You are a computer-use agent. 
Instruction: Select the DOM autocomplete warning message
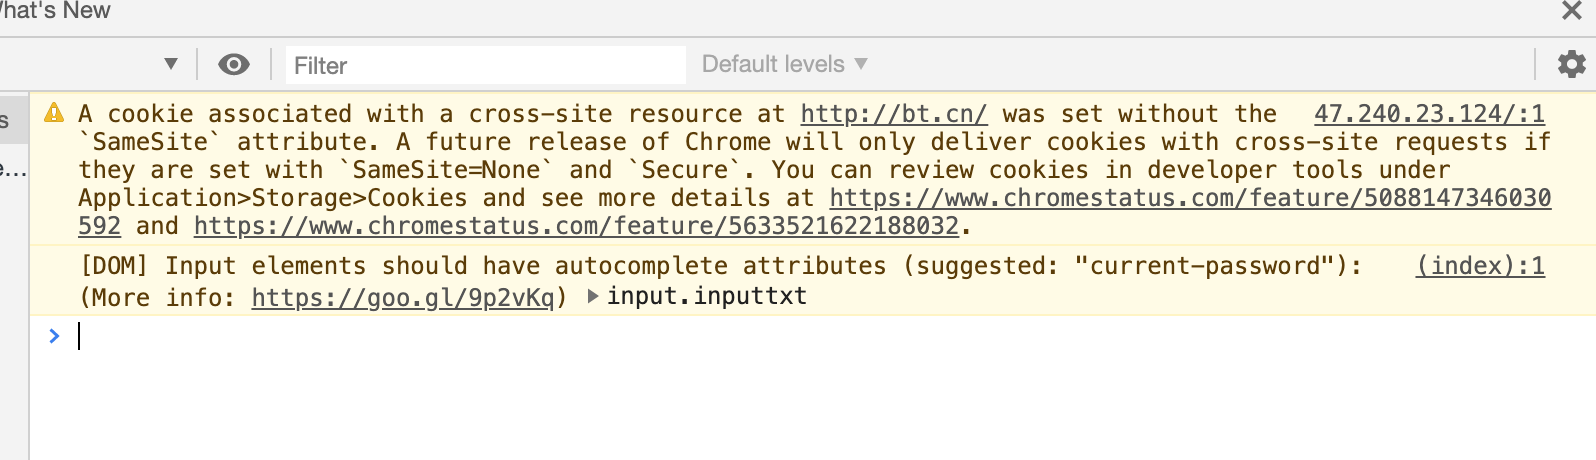[x=813, y=281]
